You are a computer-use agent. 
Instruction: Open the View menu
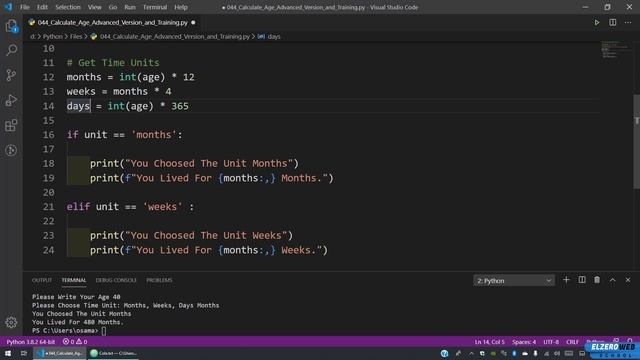(95, 7)
